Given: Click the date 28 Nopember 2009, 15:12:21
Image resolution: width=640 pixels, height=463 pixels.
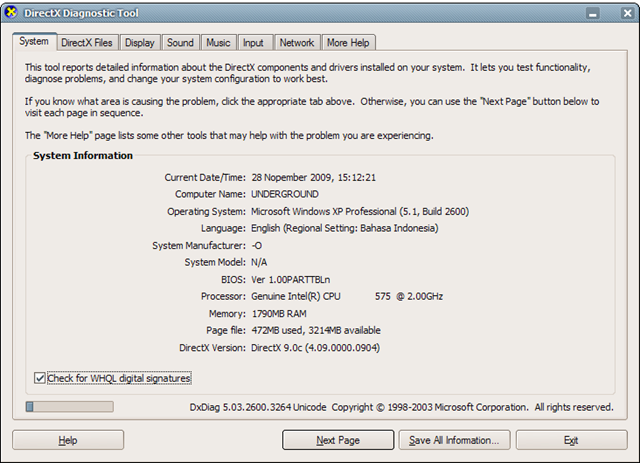Looking at the screenshot, I should [313, 178].
